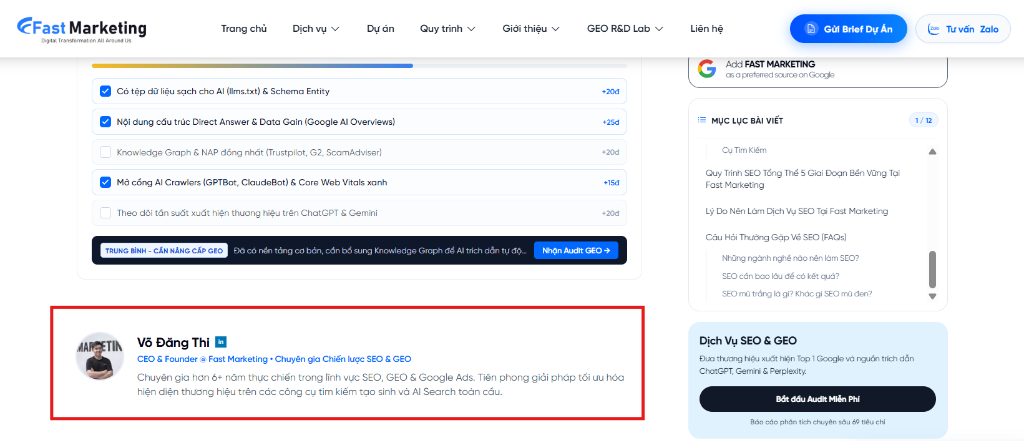Click the list icon beside Mục Lục Bài Viết
Screen dimensions: 1024x441
702,120
